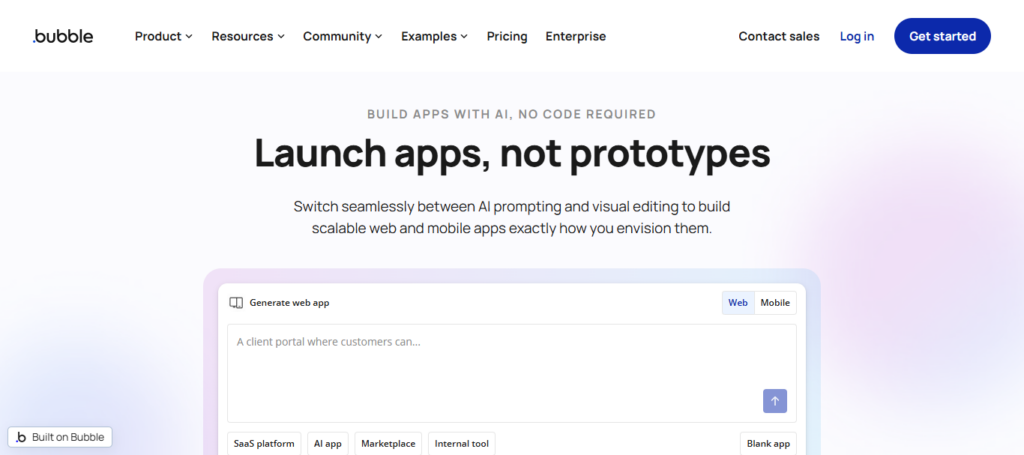Click the Contact sales link
Screen dimensions: 1024x455
tap(778, 37)
